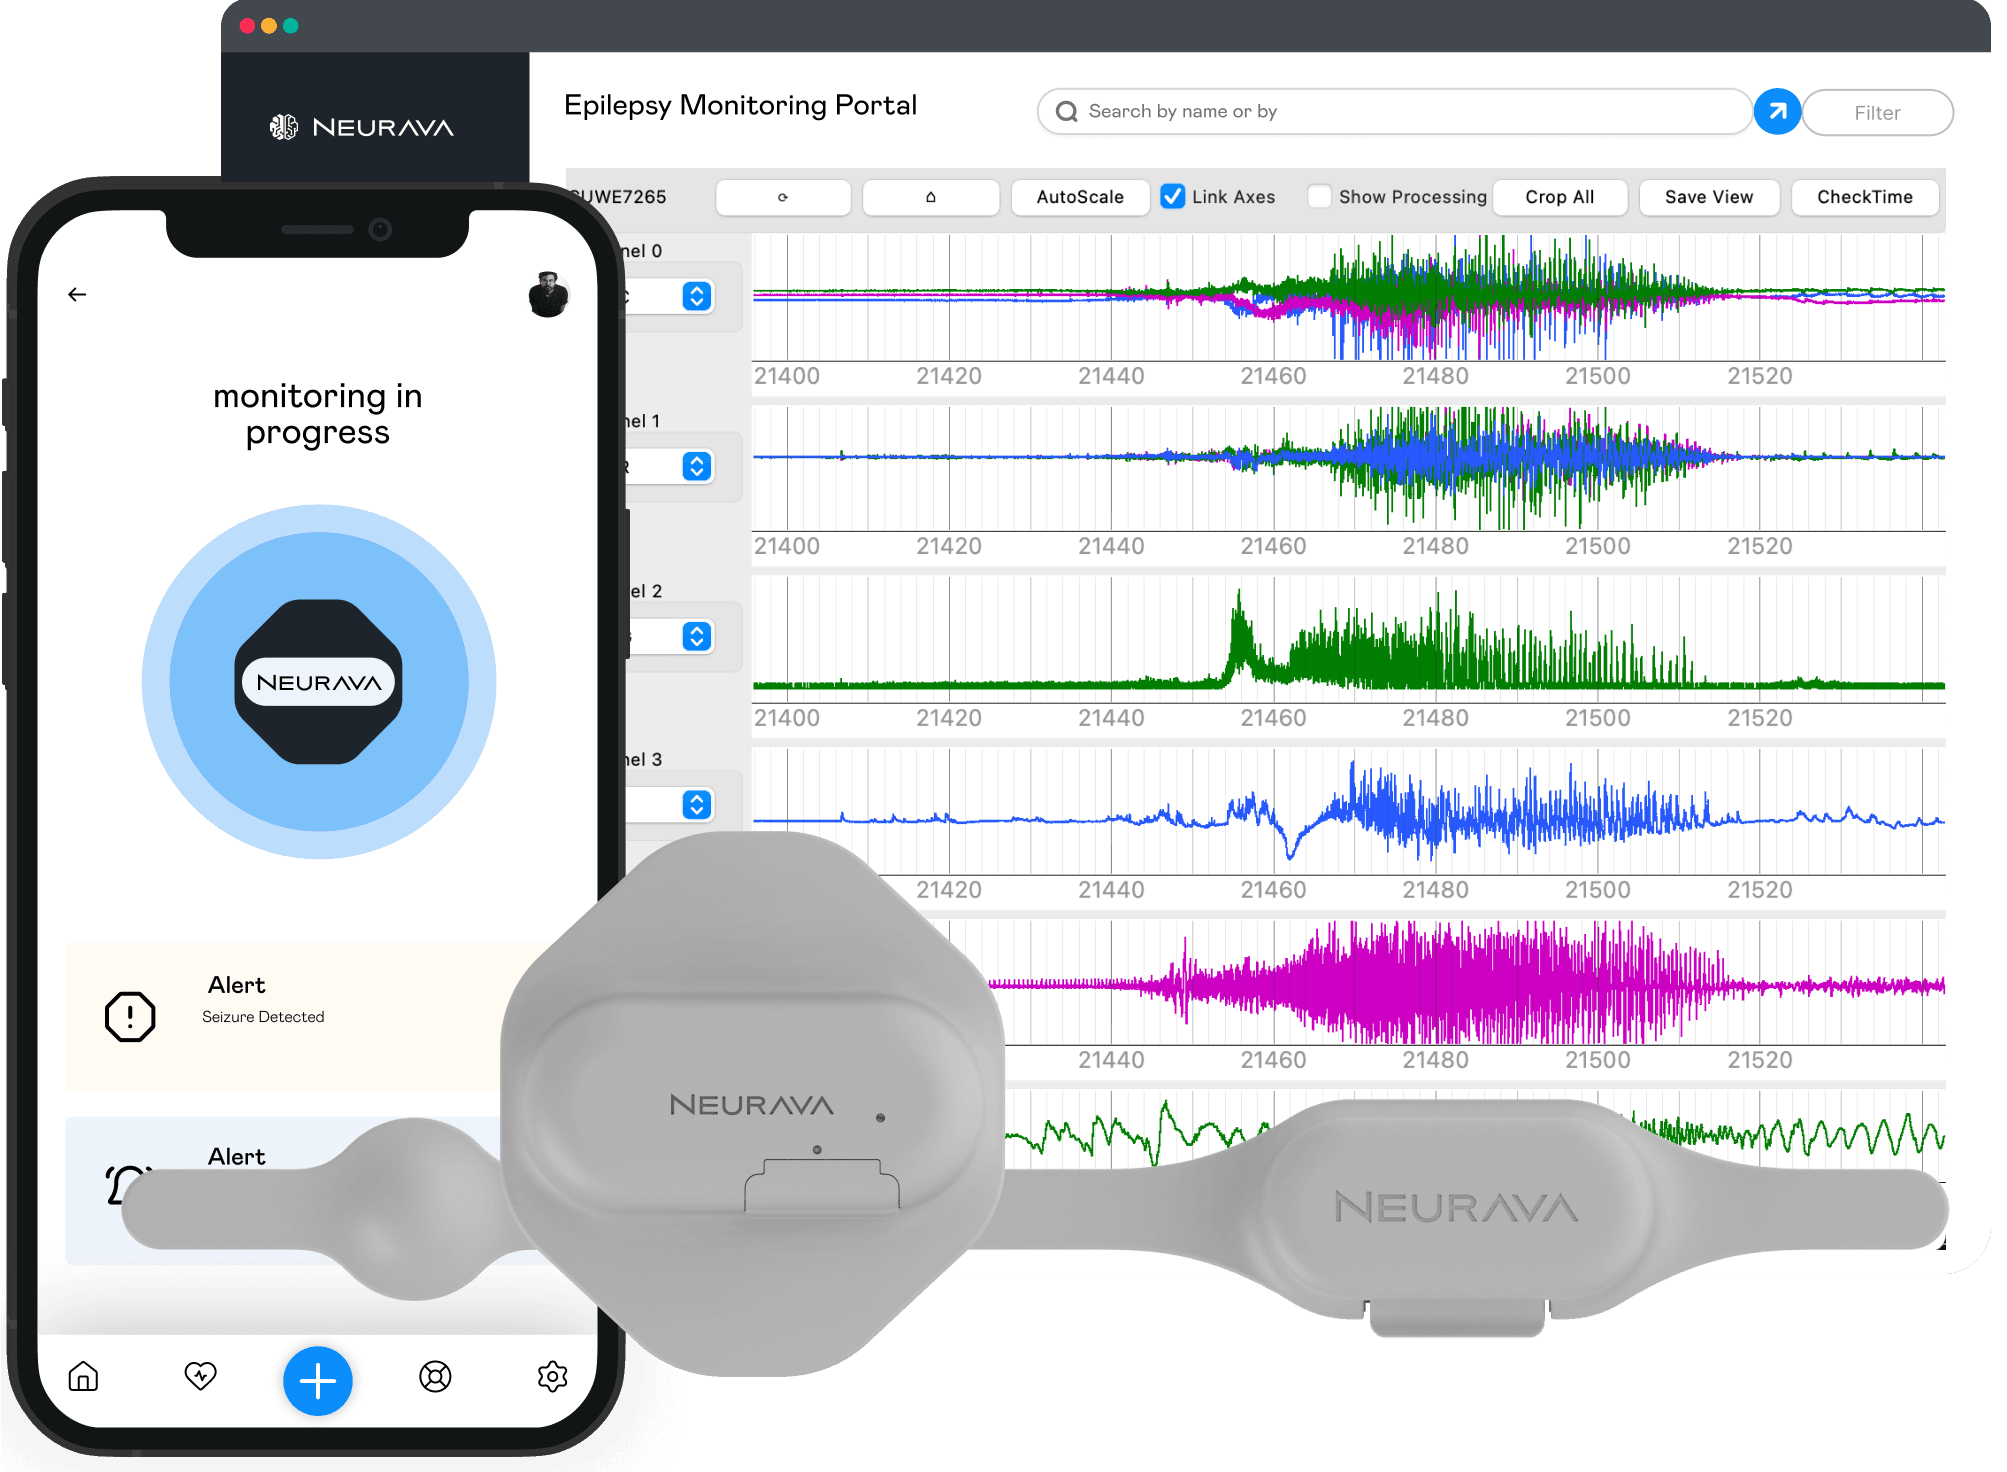
Task: Expand the Channel 1 dropdown stepper
Action: point(697,466)
